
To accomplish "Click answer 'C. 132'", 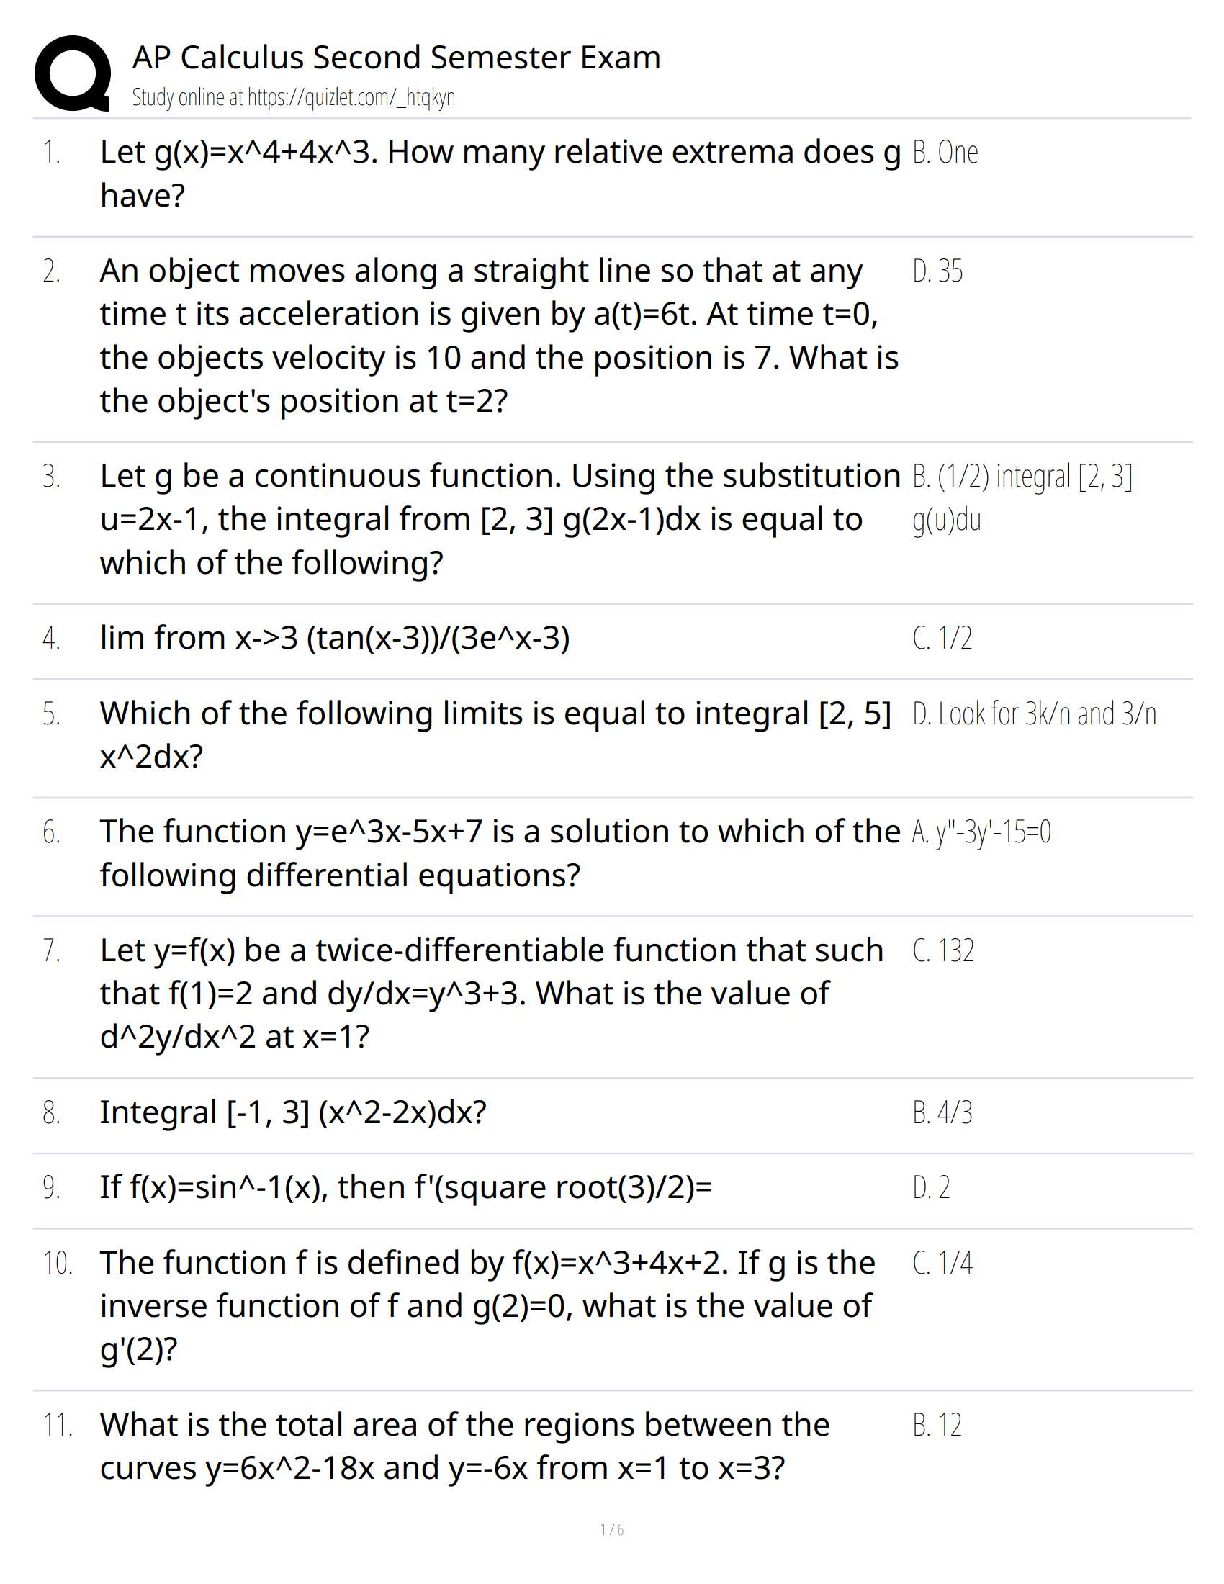I will pyautogui.click(x=943, y=950).
